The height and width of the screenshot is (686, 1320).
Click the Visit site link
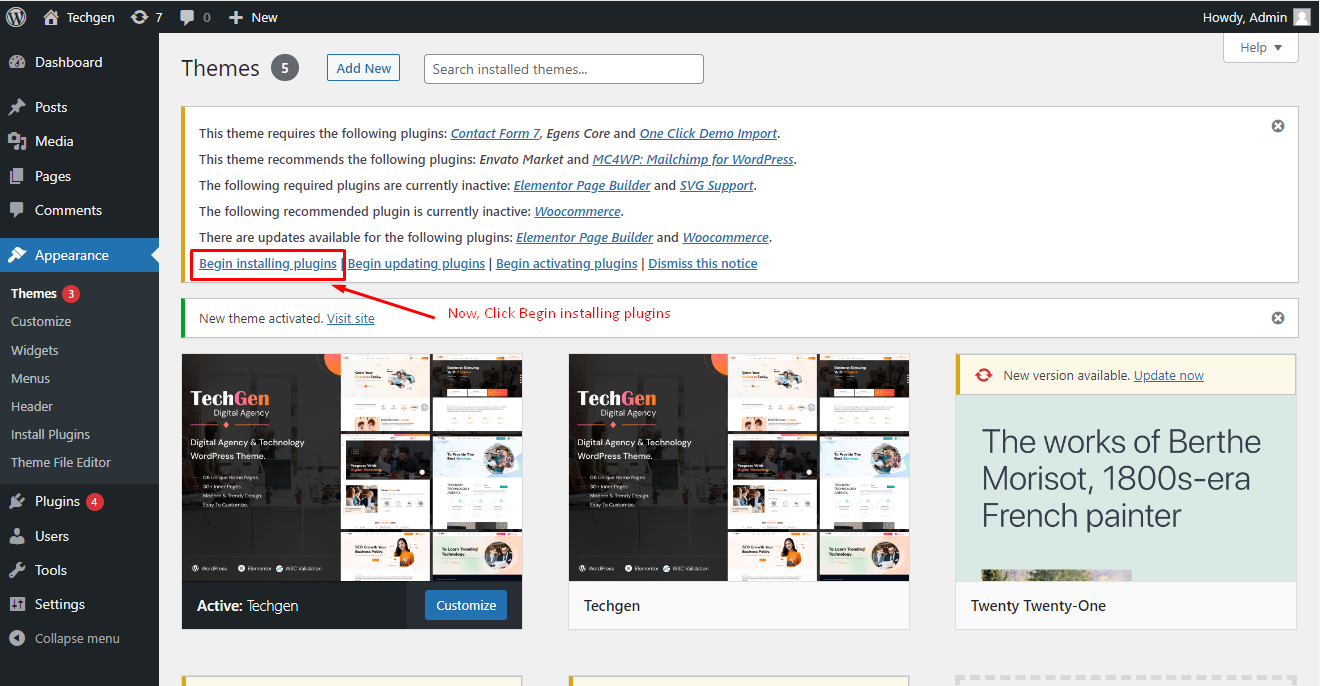coord(350,318)
